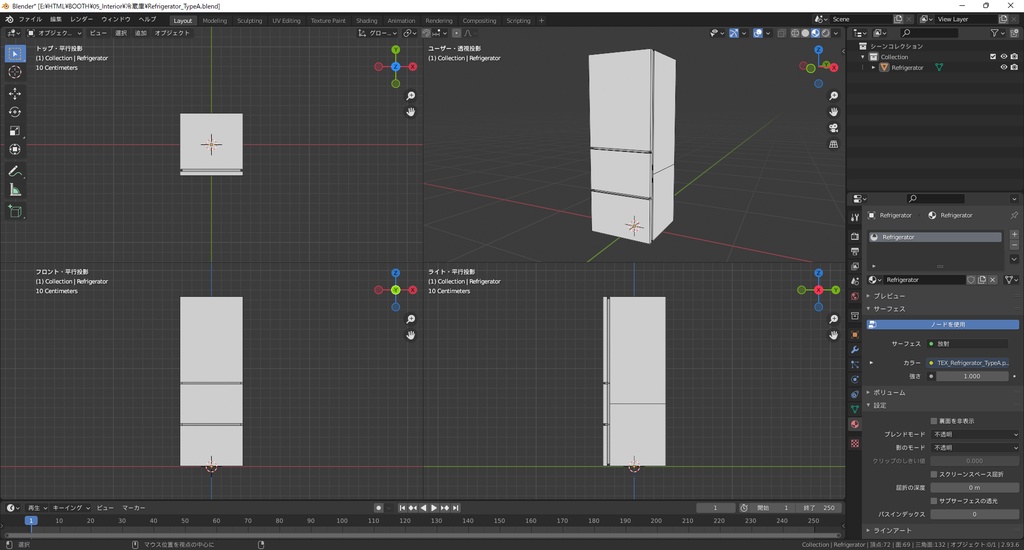Open the ファイル menu
Image resolution: width=1024 pixels, height=550 pixels.
coord(30,19)
